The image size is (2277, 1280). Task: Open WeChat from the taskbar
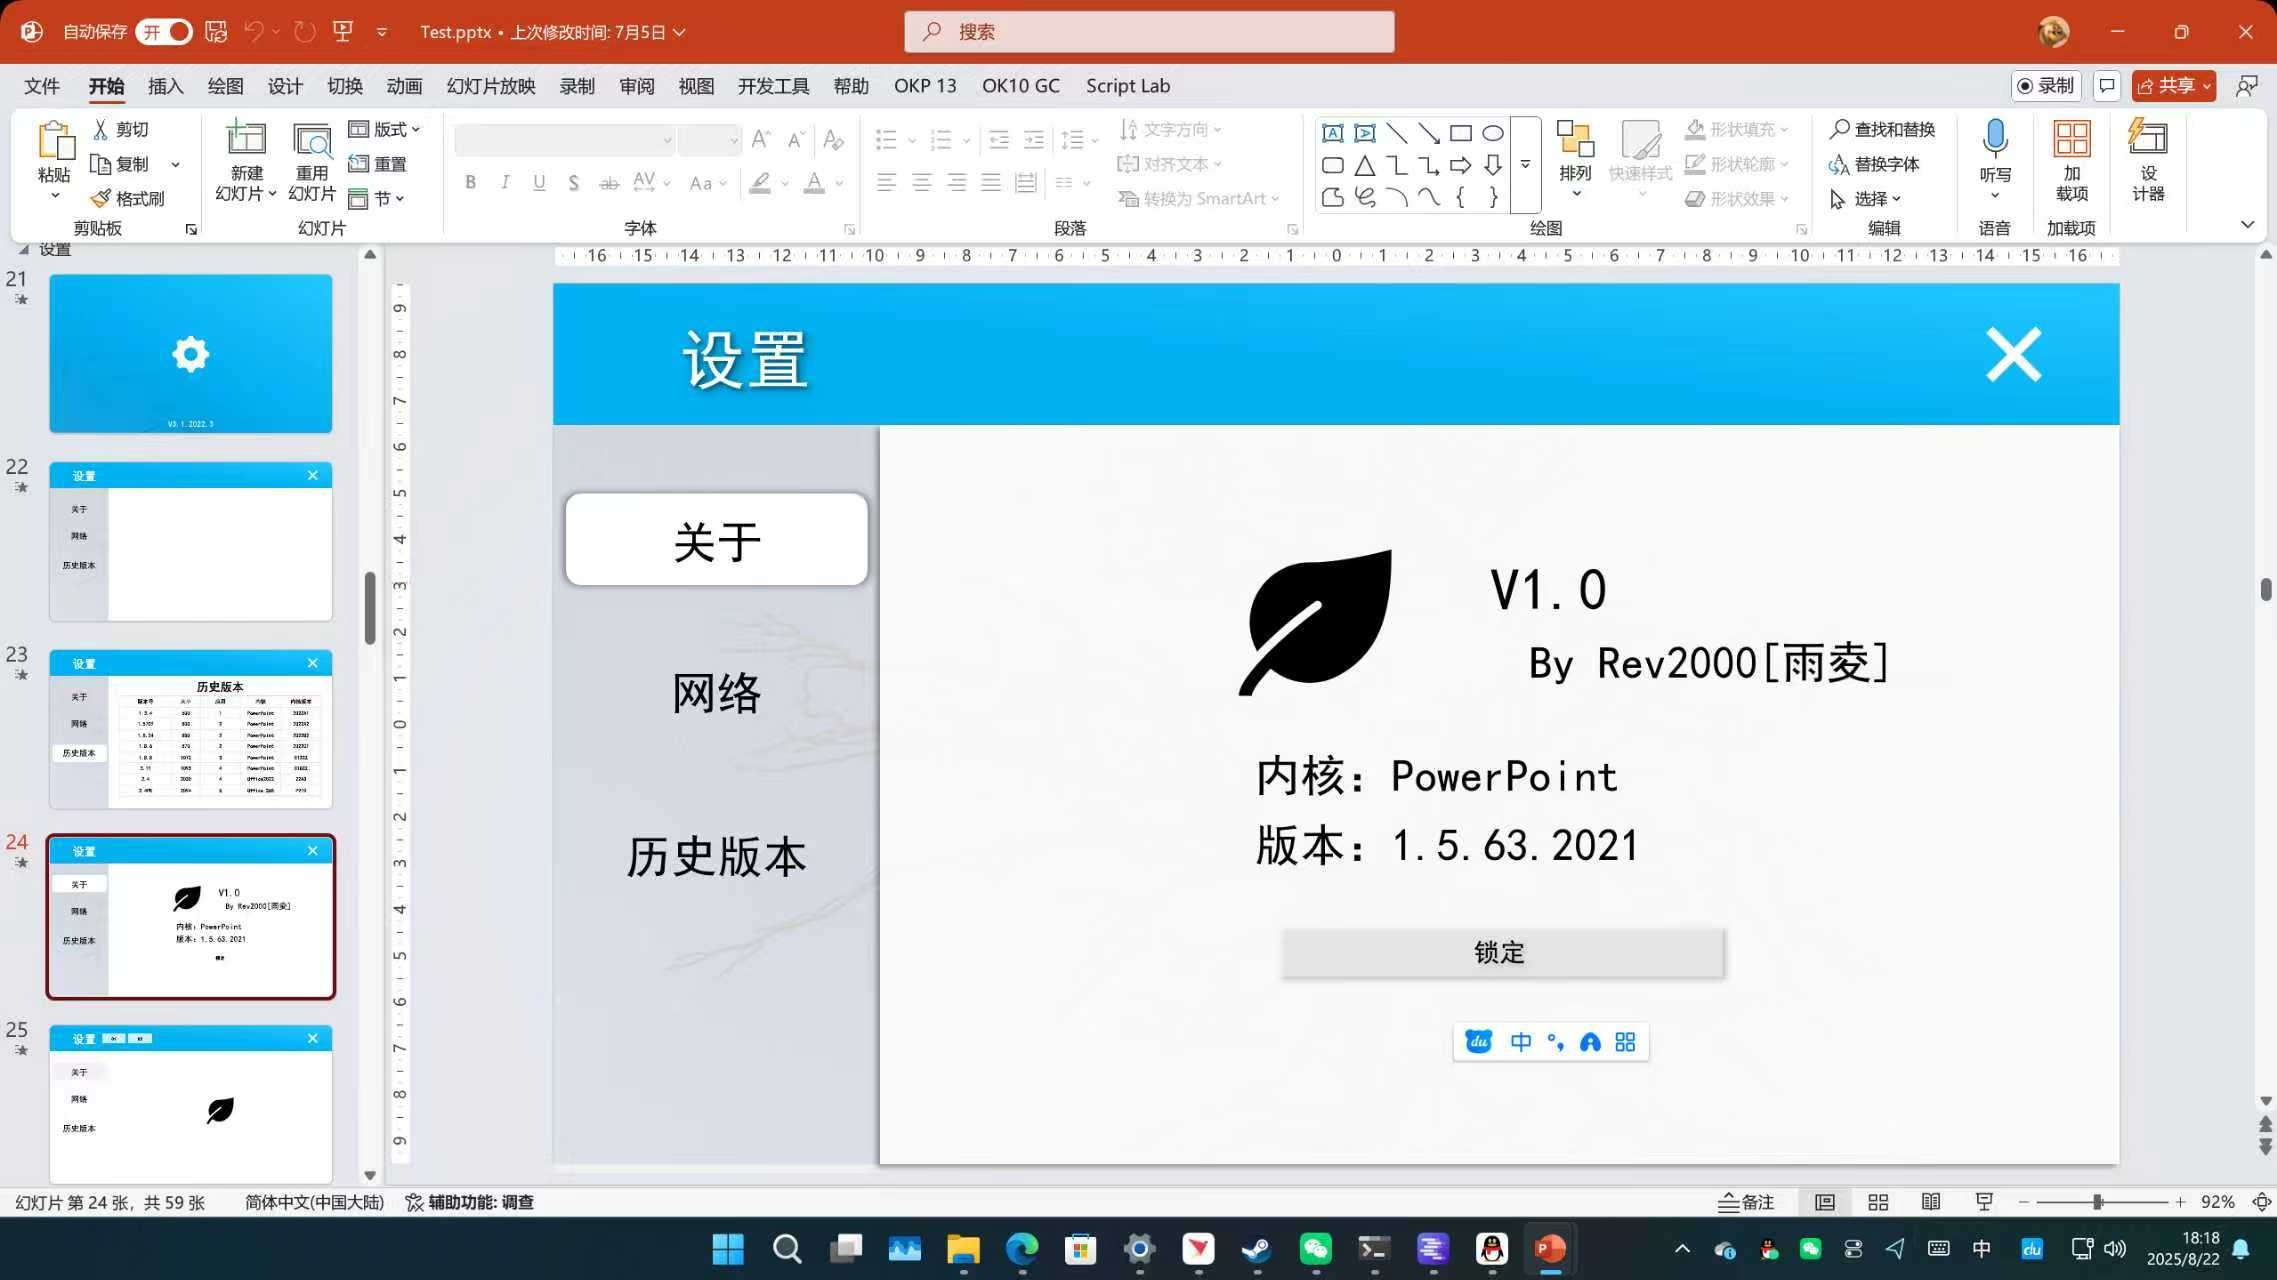click(x=1315, y=1248)
